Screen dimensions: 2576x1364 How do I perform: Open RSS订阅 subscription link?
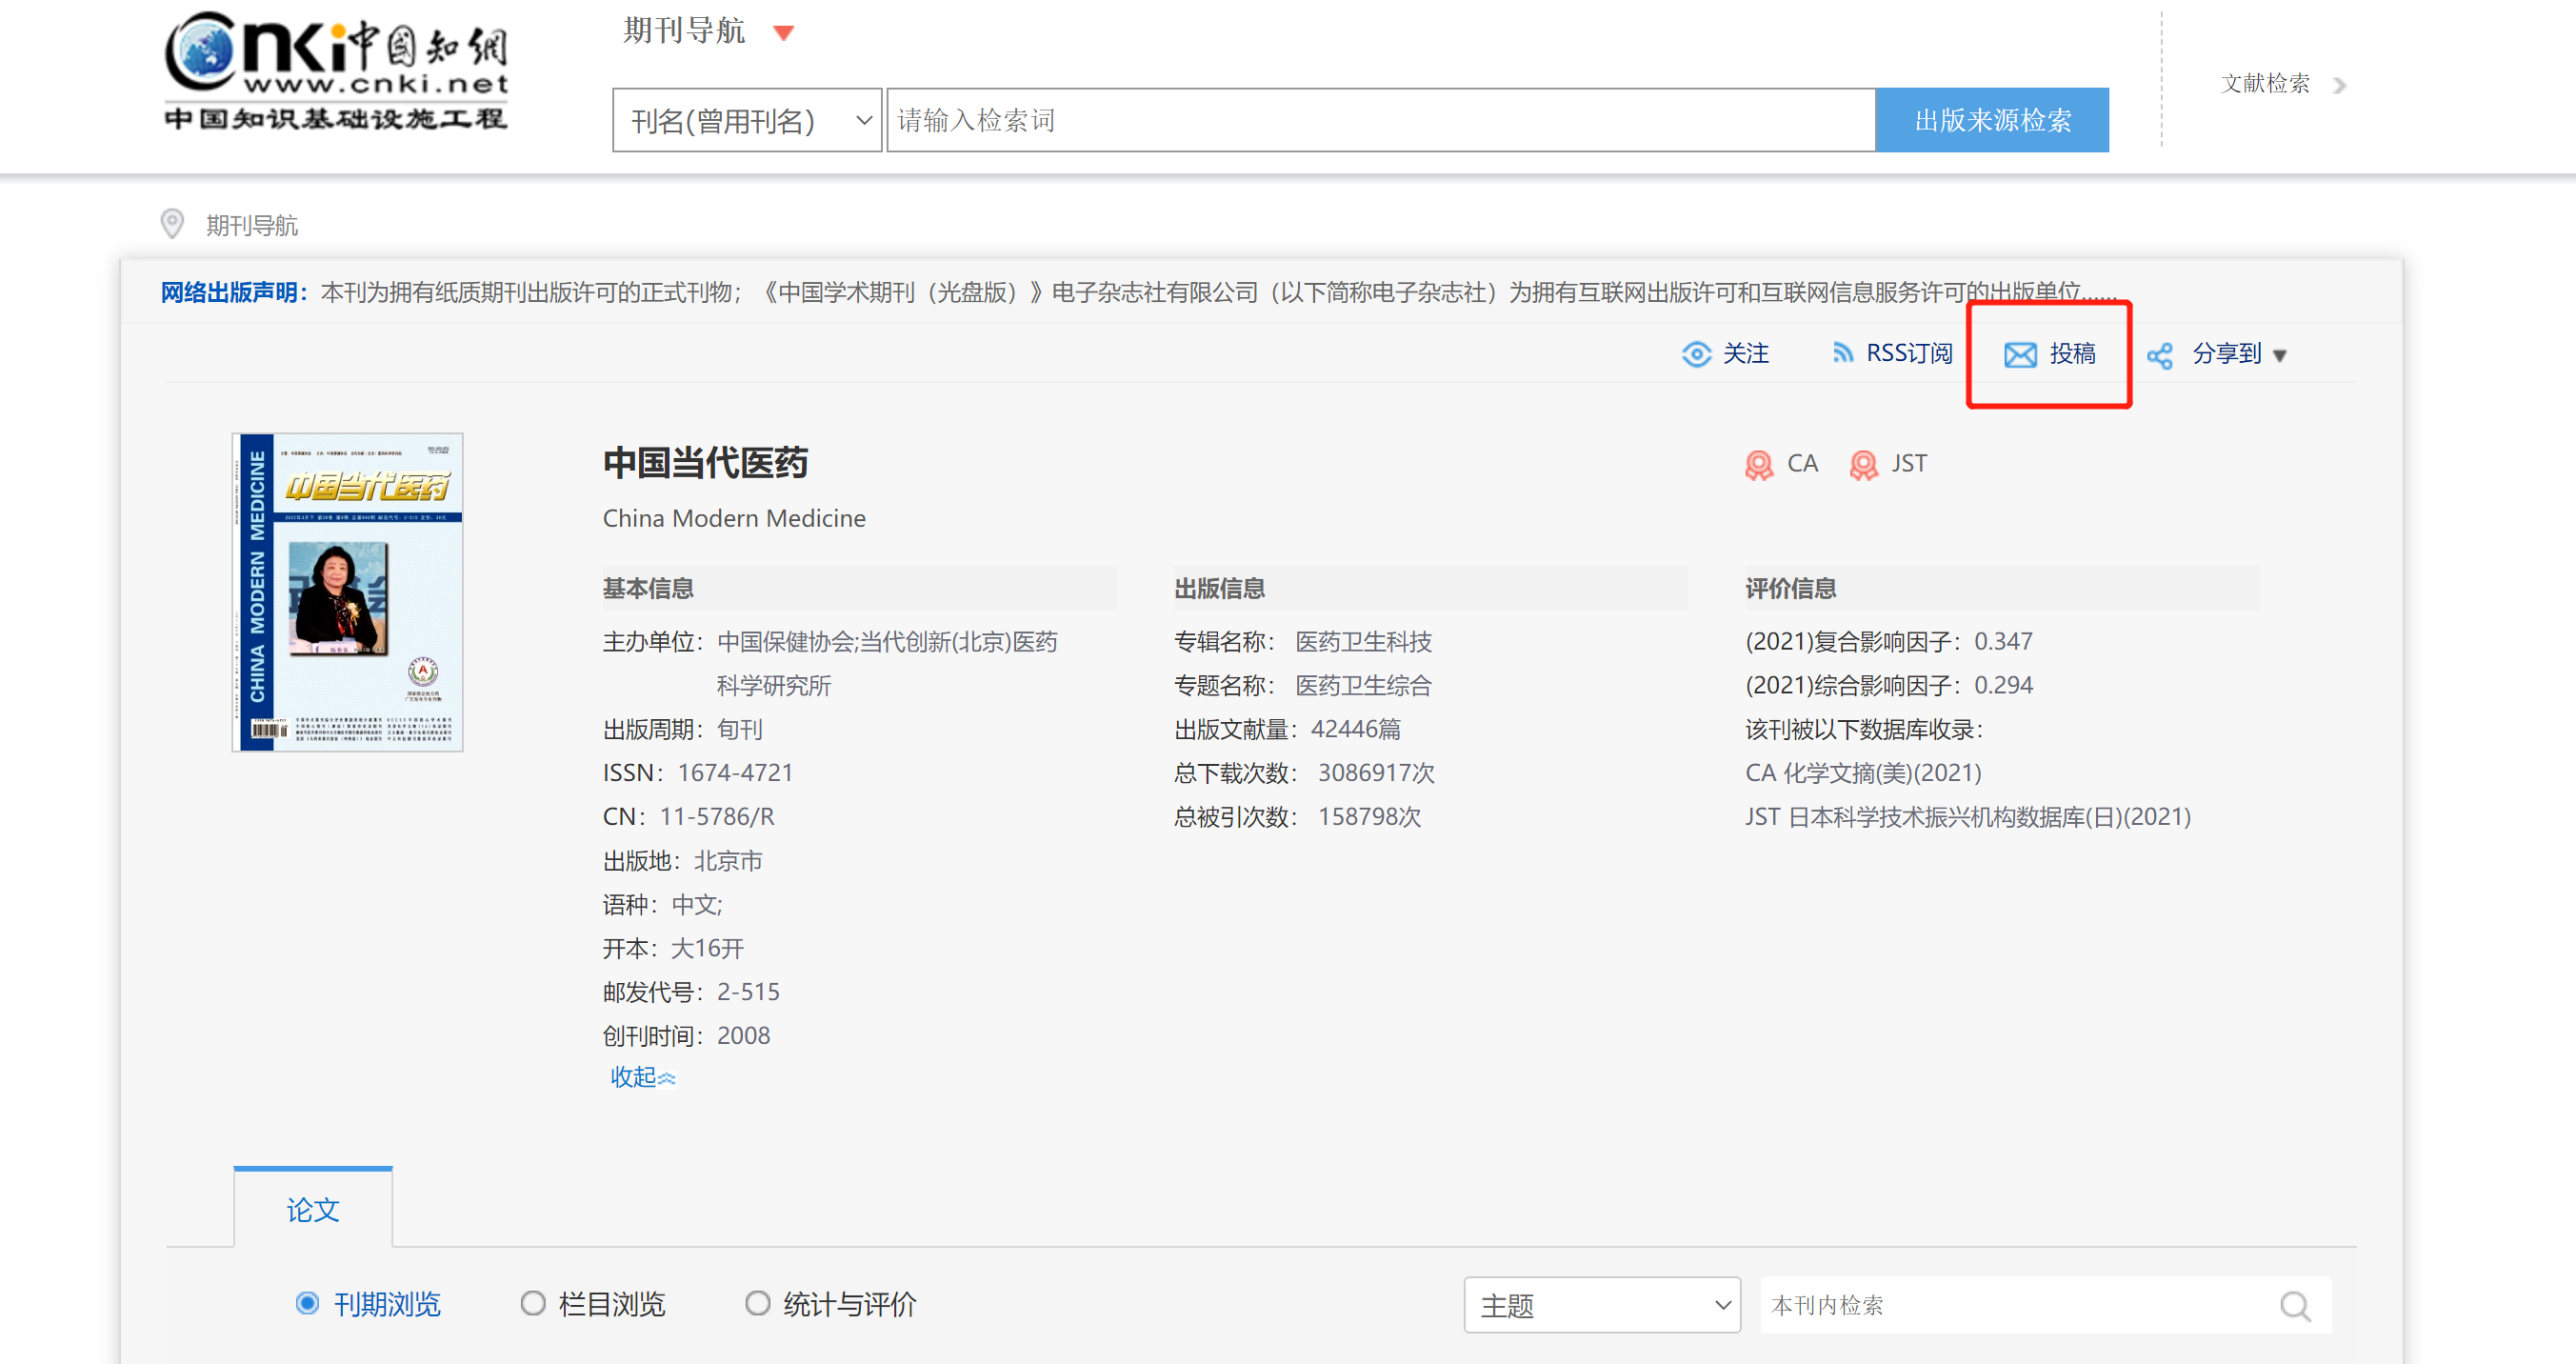pos(1909,353)
